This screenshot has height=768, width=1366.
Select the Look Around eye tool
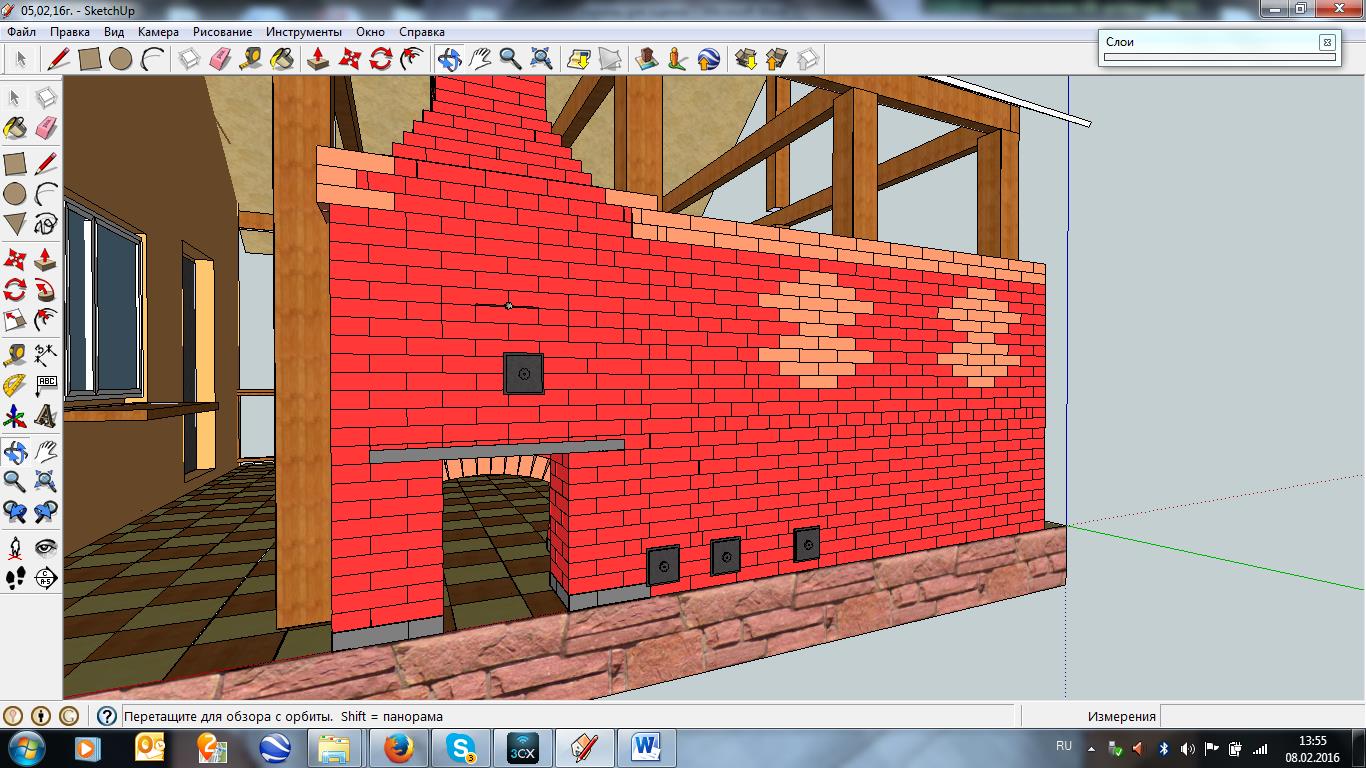point(46,547)
